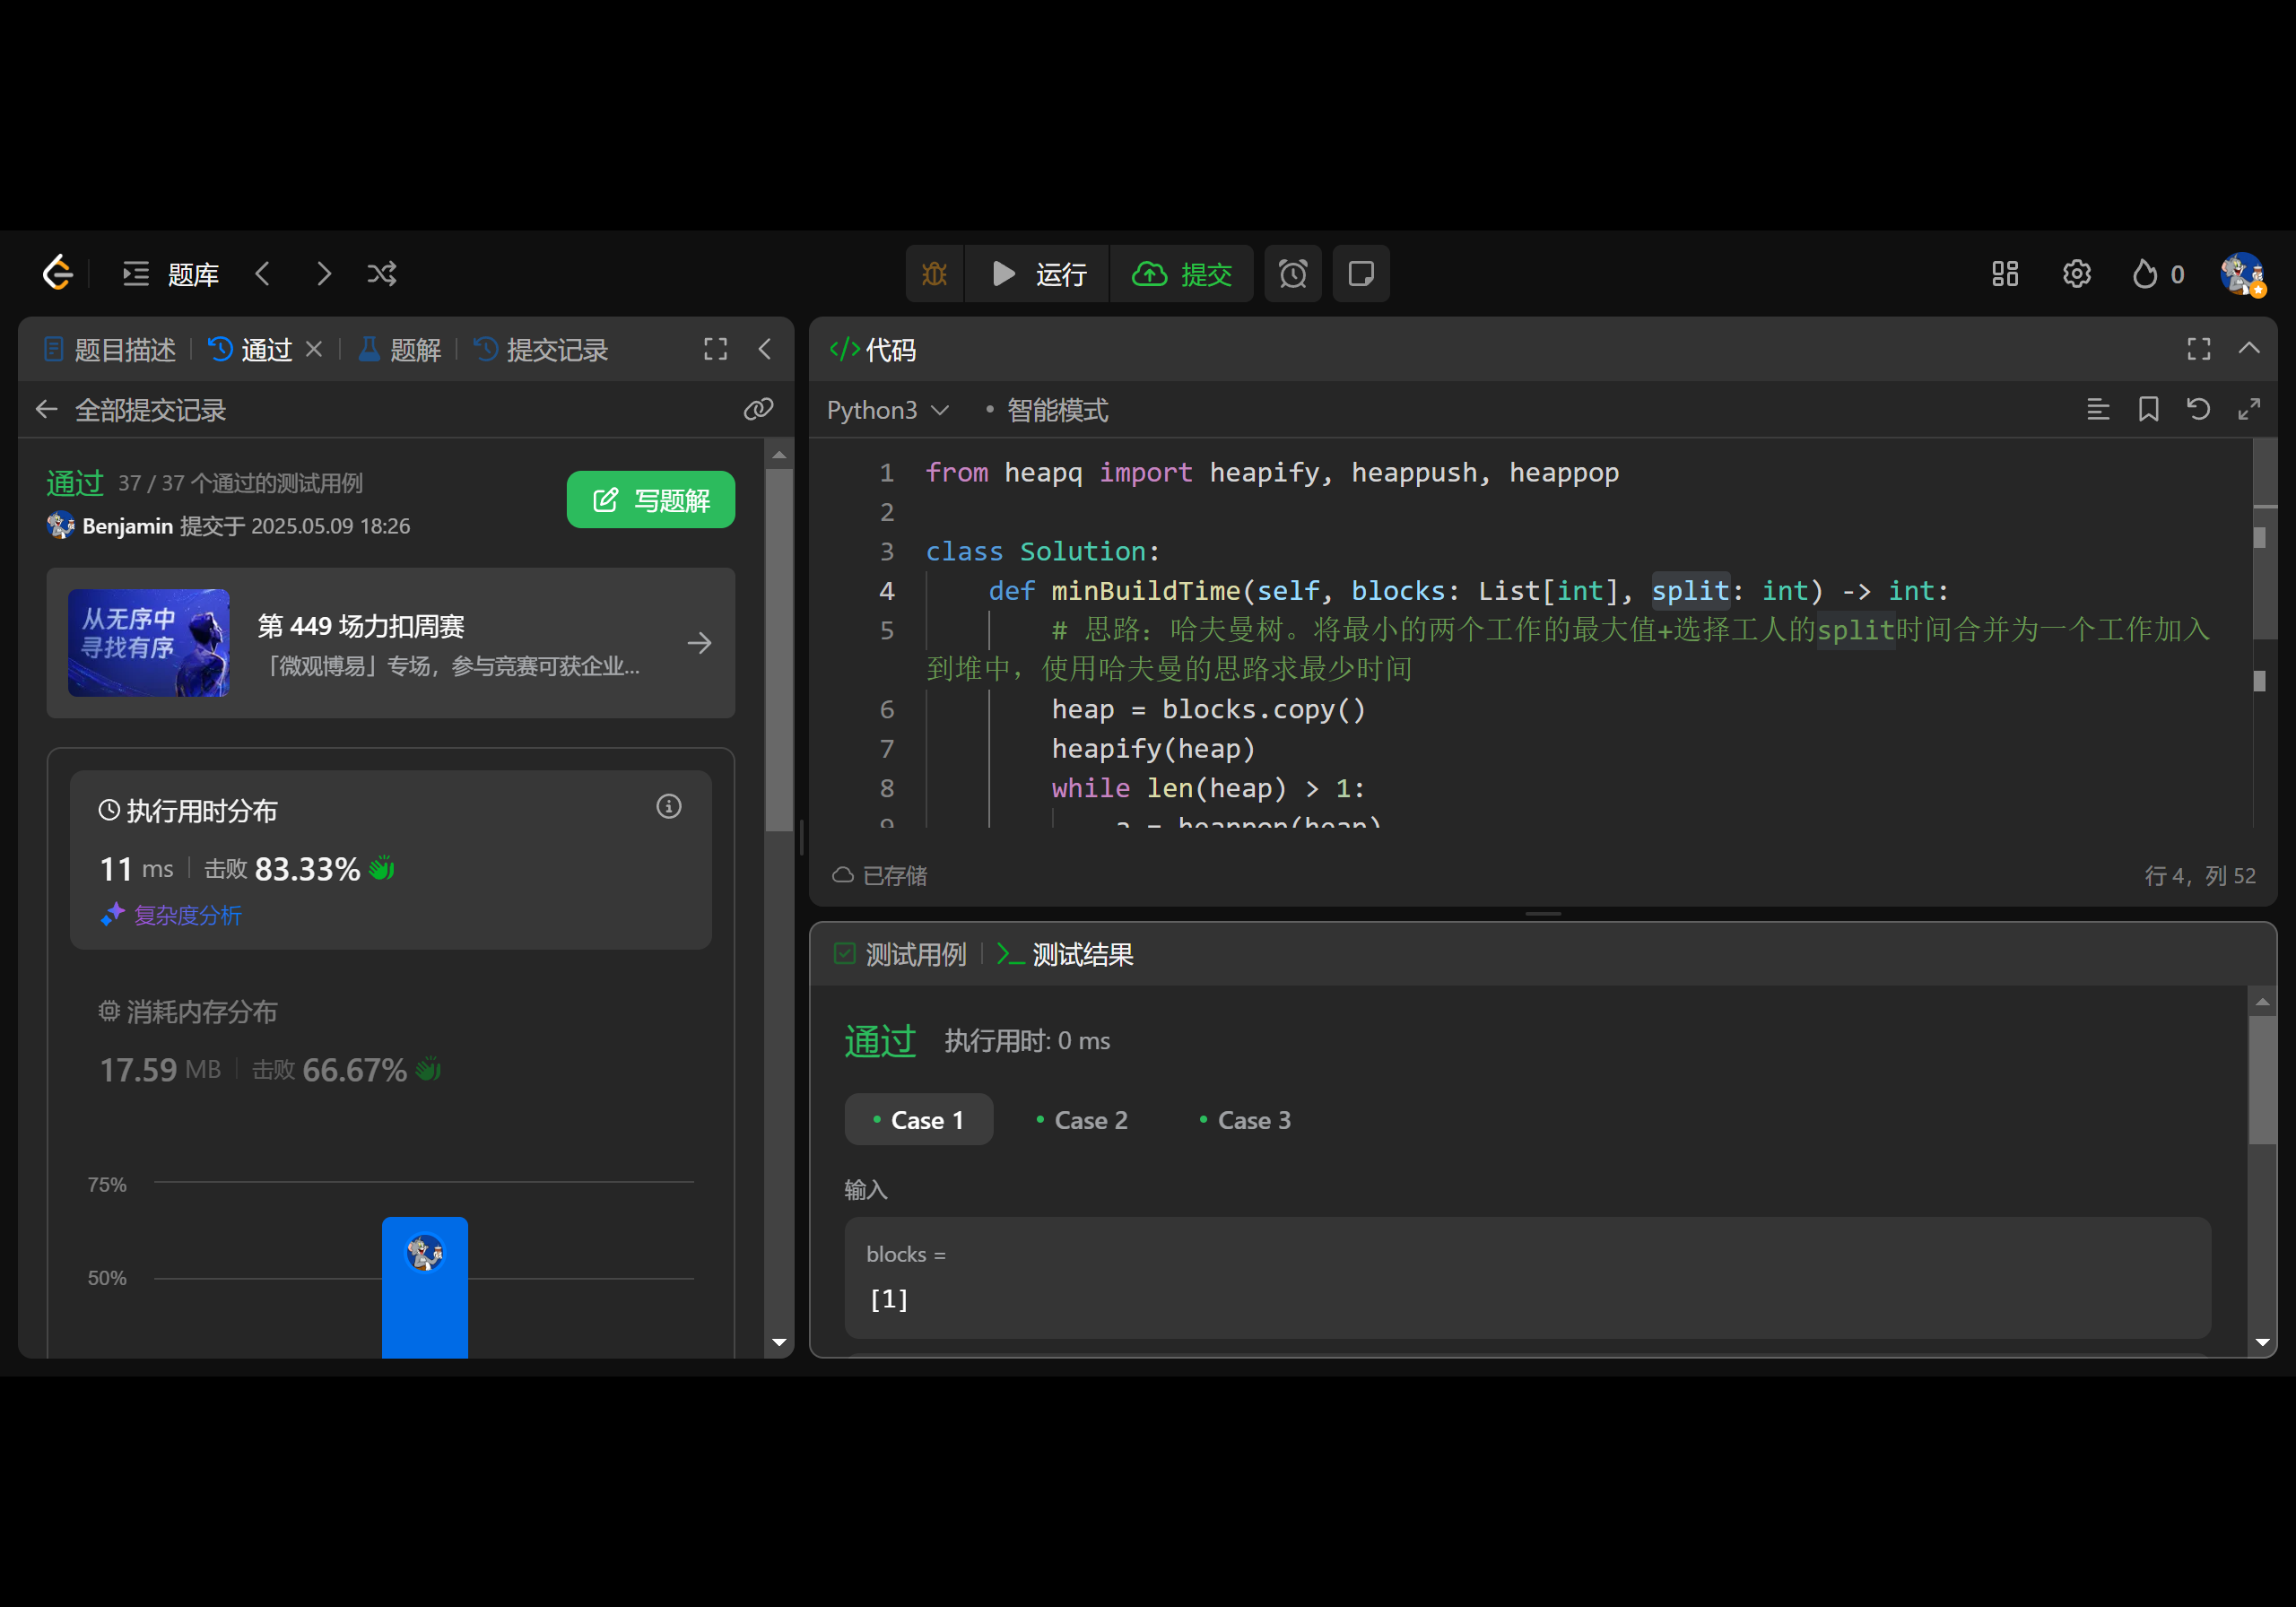Select Case 3 test case
Screen dimensions: 2296x1607
[1244, 1120]
